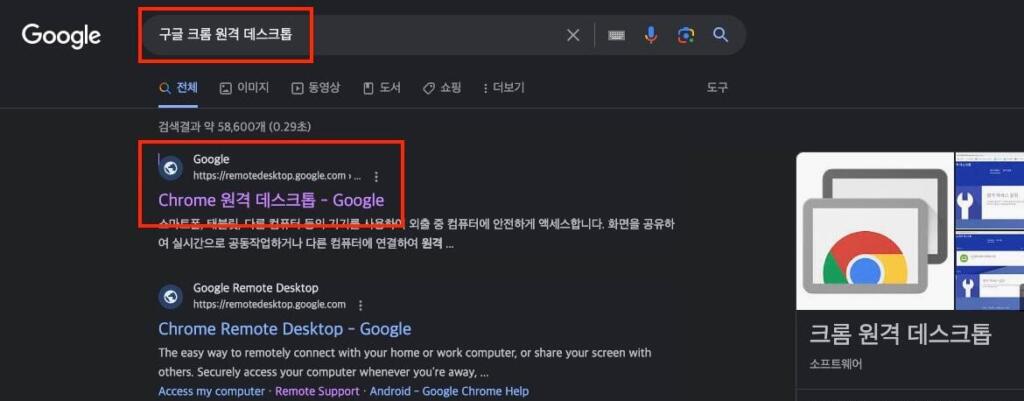Open Chrome 원격 데스크톱 - Google link

tap(271, 200)
